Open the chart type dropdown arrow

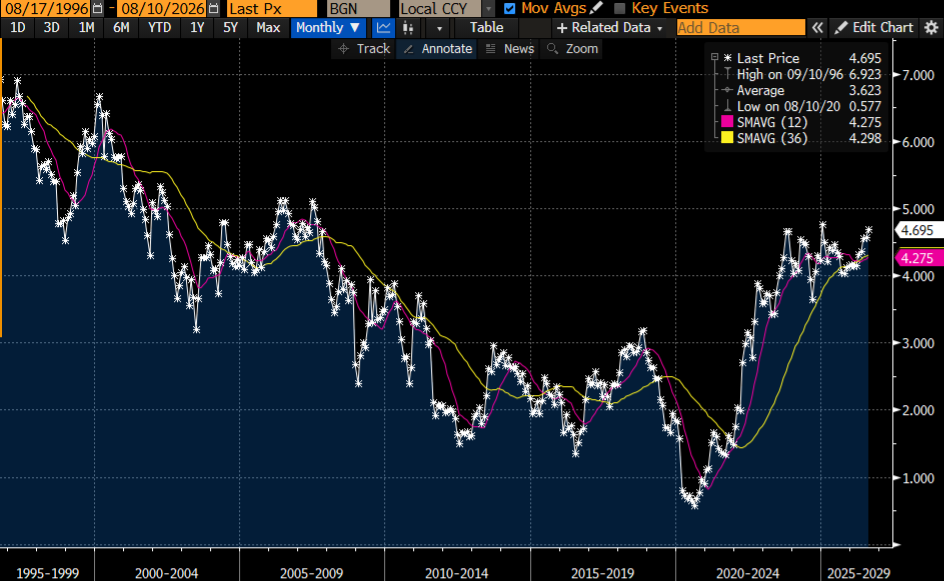(439, 28)
